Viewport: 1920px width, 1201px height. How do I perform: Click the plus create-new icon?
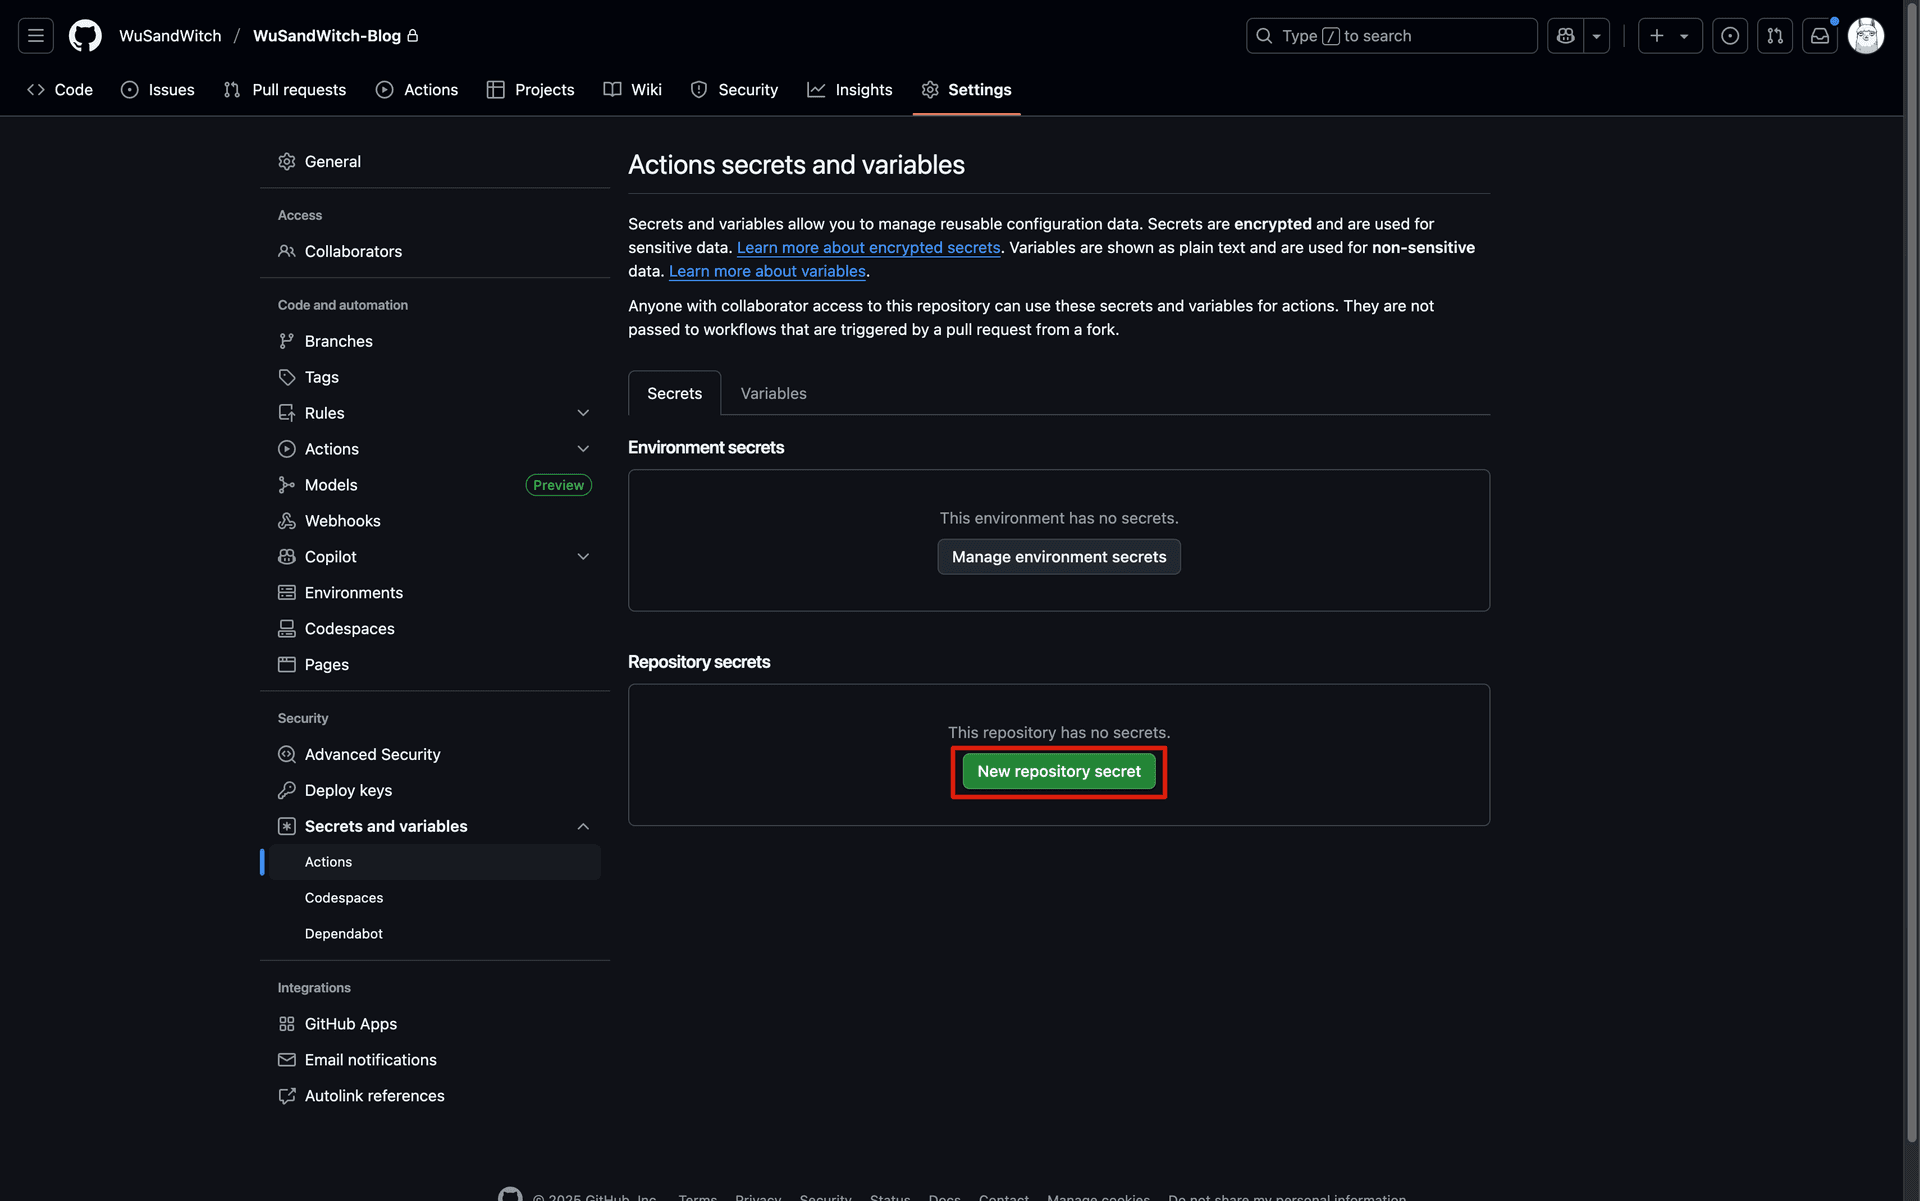point(1657,36)
